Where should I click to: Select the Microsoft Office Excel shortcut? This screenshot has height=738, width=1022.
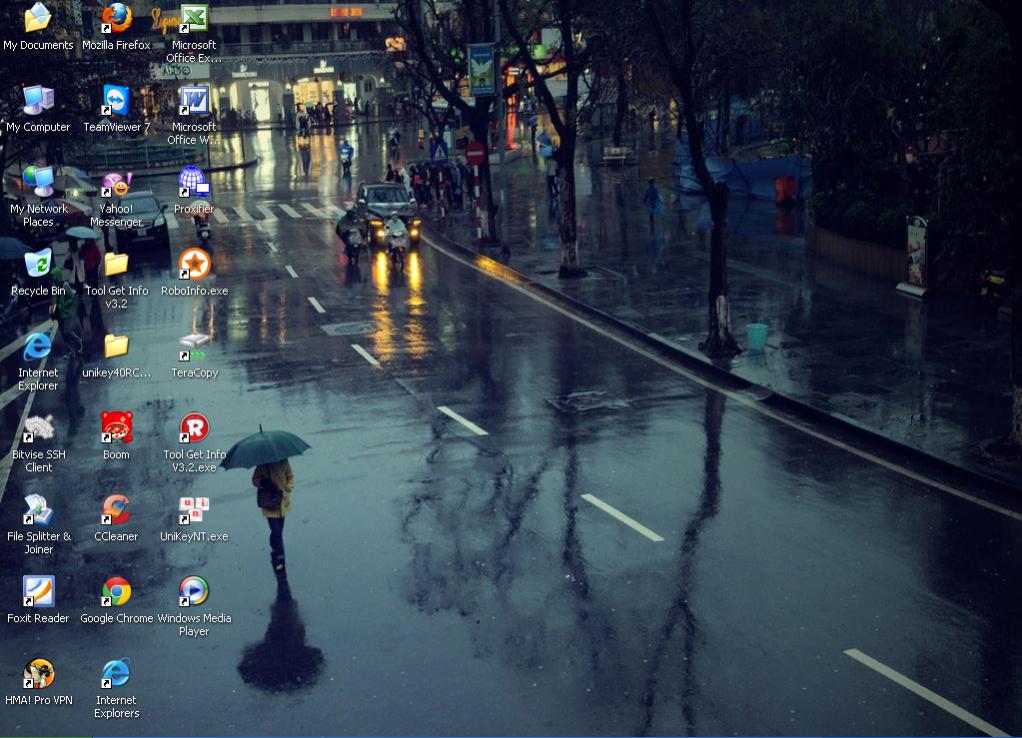(194, 19)
